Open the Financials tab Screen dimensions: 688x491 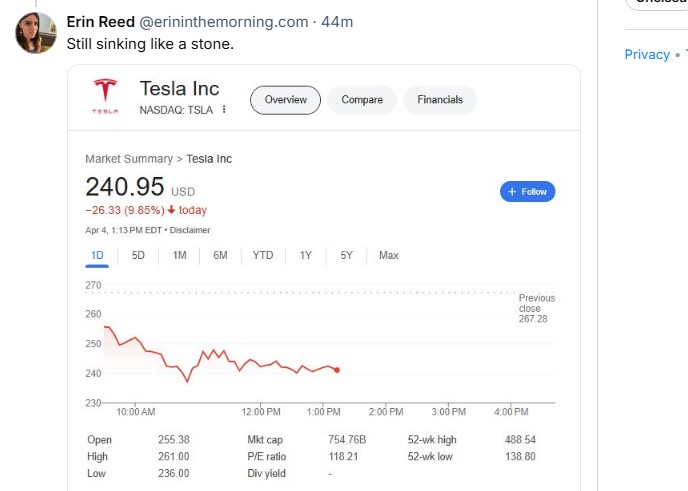pyautogui.click(x=440, y=100)
